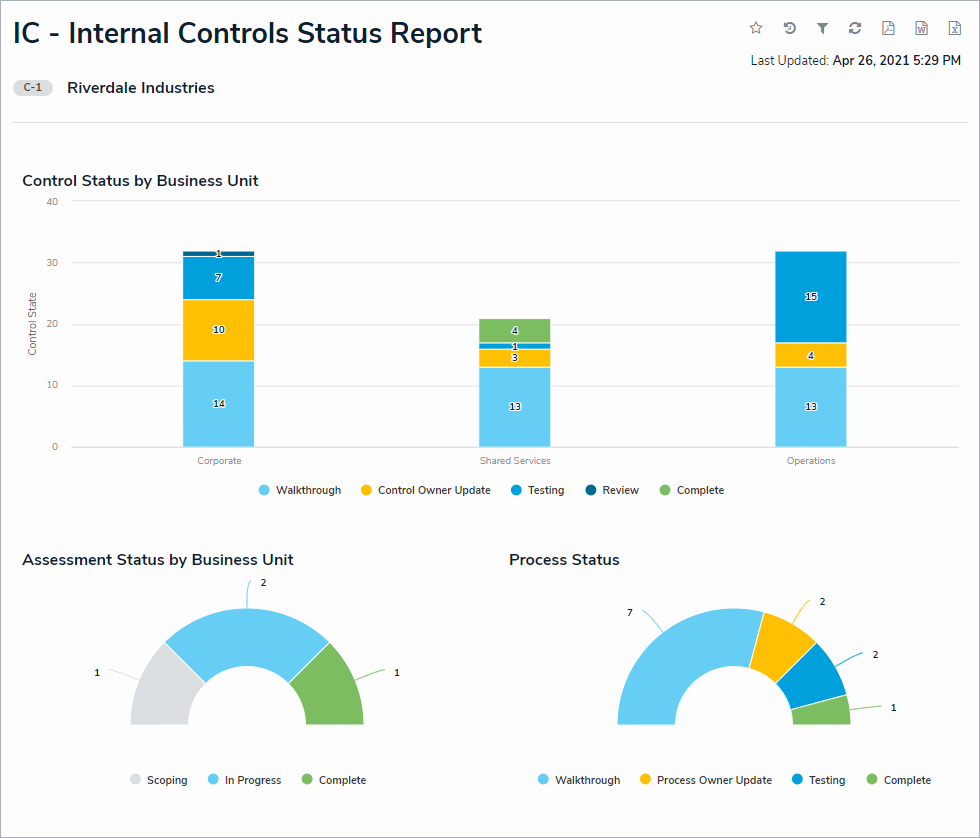Image resolution: width=980 pixels, height=838 pixels.
Task: Toggle Review legend item in bar chart
Action: click(612, 491)
